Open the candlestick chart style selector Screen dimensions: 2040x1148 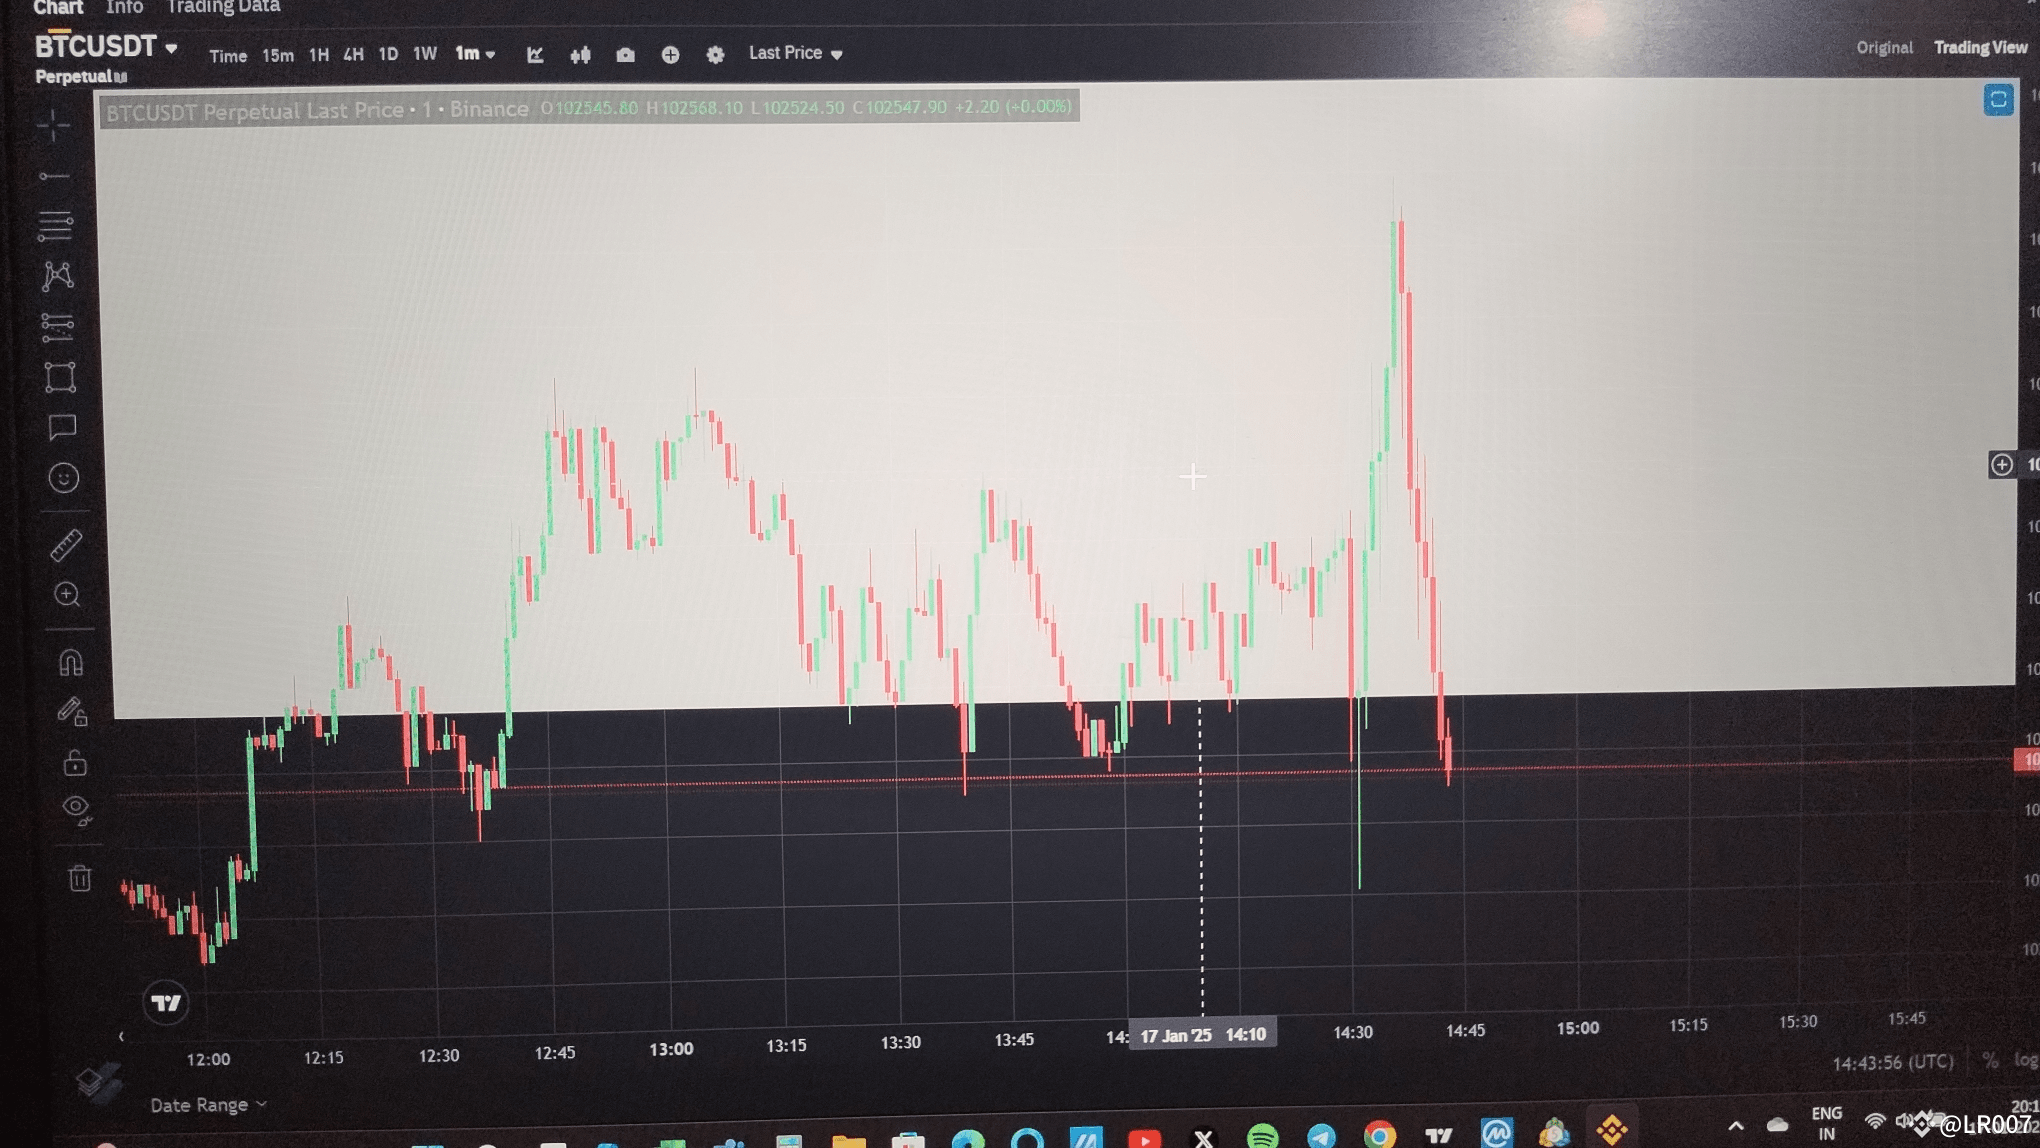[x=580, y=55]
